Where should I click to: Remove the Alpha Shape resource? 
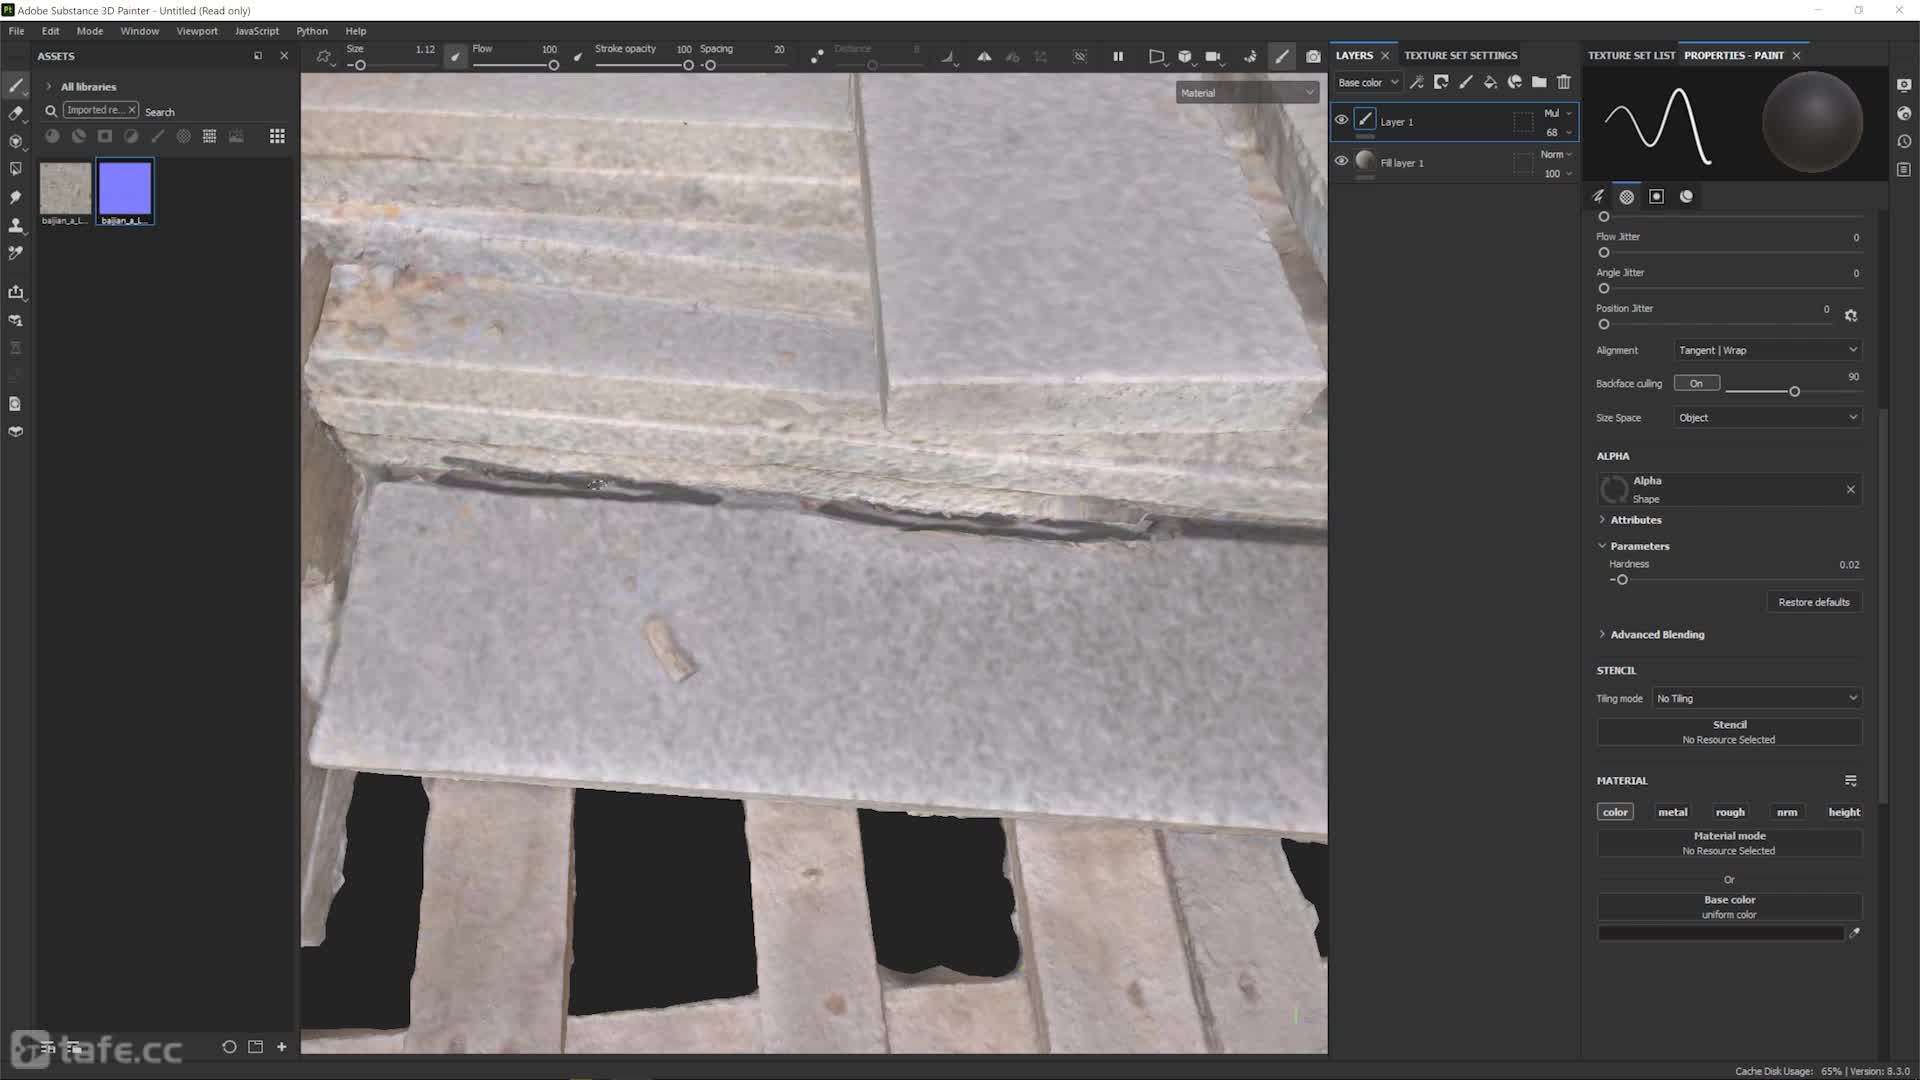(x=1850, y=490)
